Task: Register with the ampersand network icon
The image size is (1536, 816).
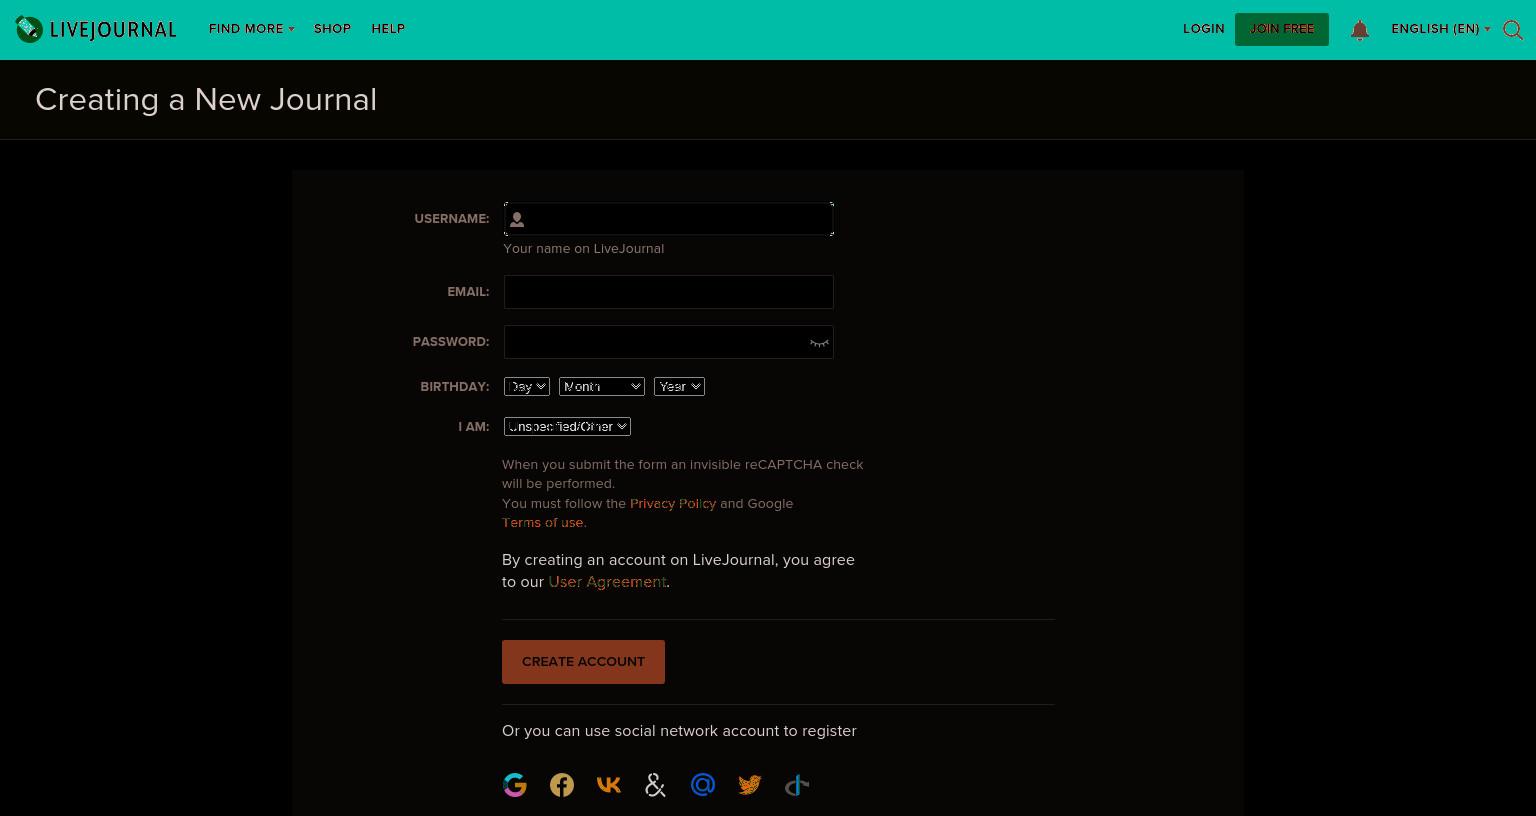Action: 656,785
